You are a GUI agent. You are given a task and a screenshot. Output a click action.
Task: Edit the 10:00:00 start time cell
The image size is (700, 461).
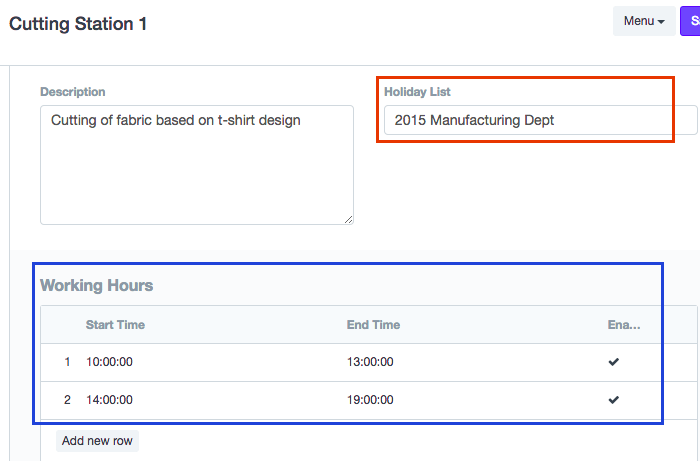110,362
